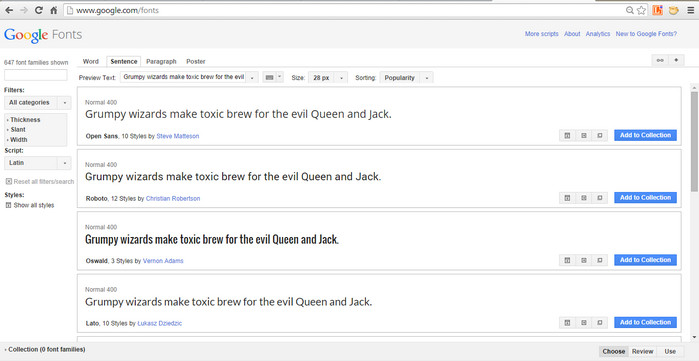Open the pop-out icon in the Open Sans row

pos(600,135)
